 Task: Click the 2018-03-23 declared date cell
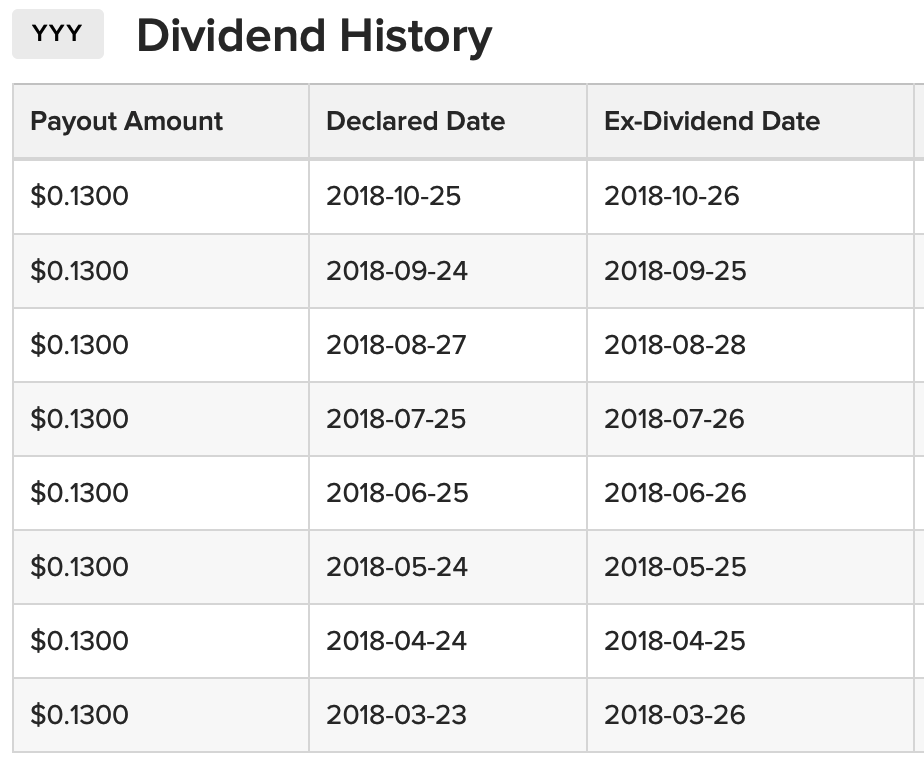point(397,715)
